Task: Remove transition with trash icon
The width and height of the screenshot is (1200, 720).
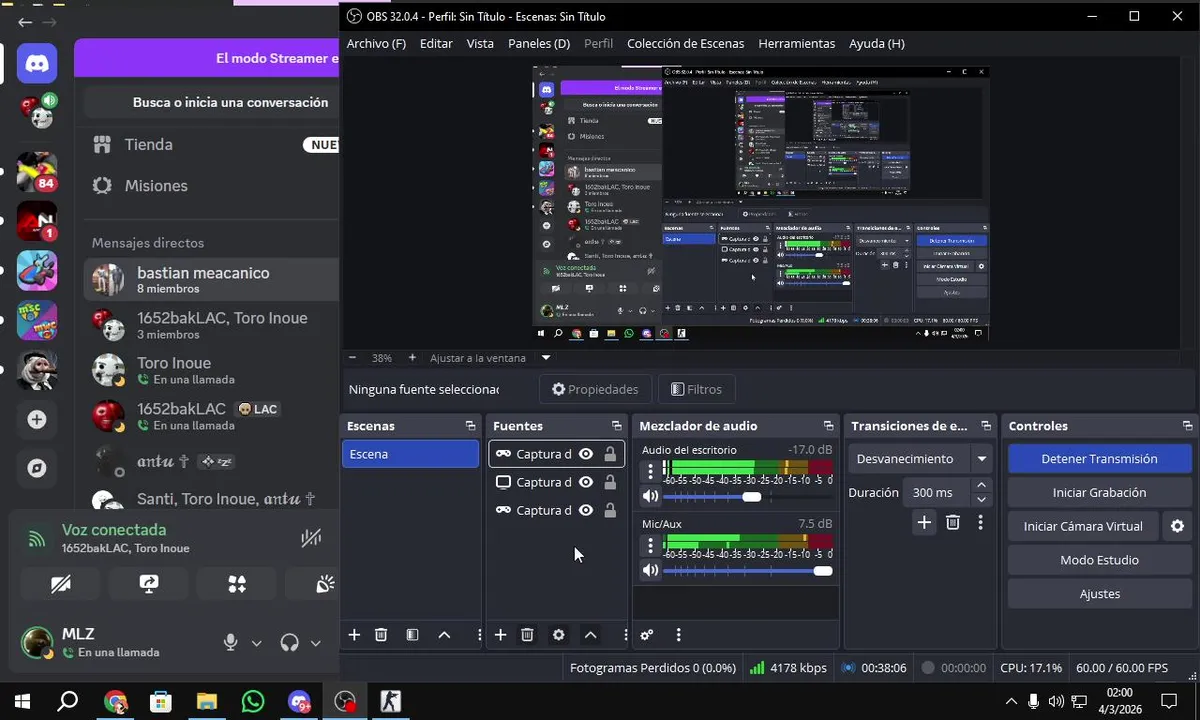Action: [953, 522]
